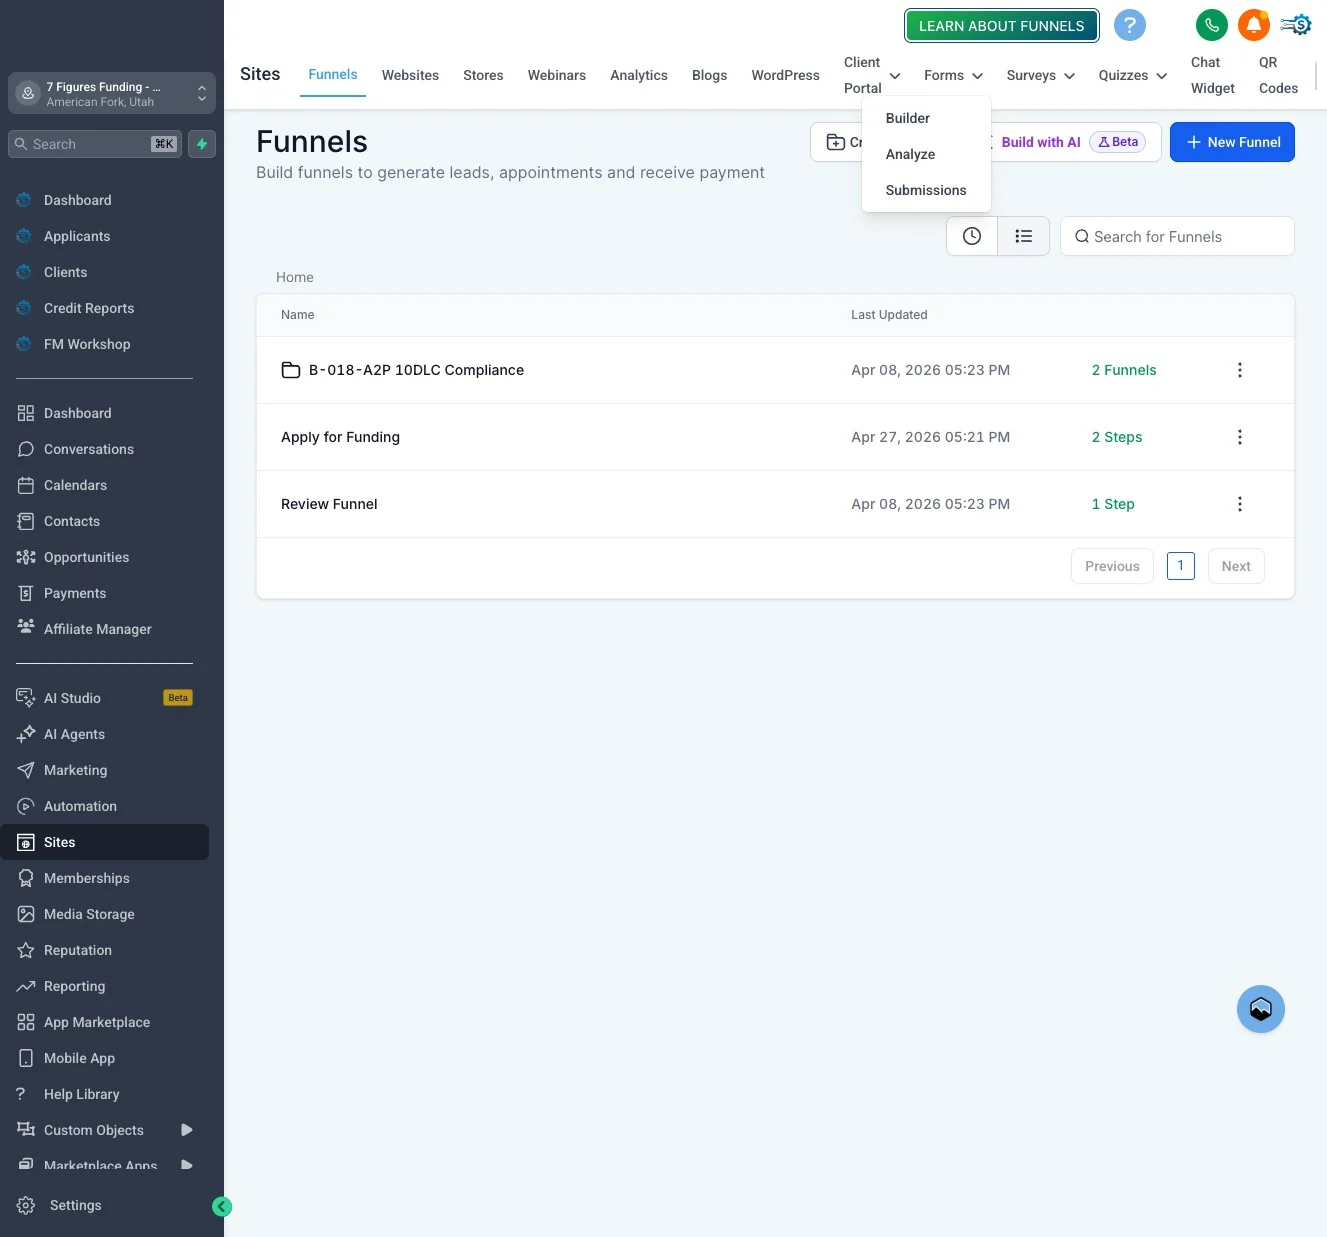Open the orange notifications bell
Viewport: 1327px width, 1237px height.
coord(1254,25)
